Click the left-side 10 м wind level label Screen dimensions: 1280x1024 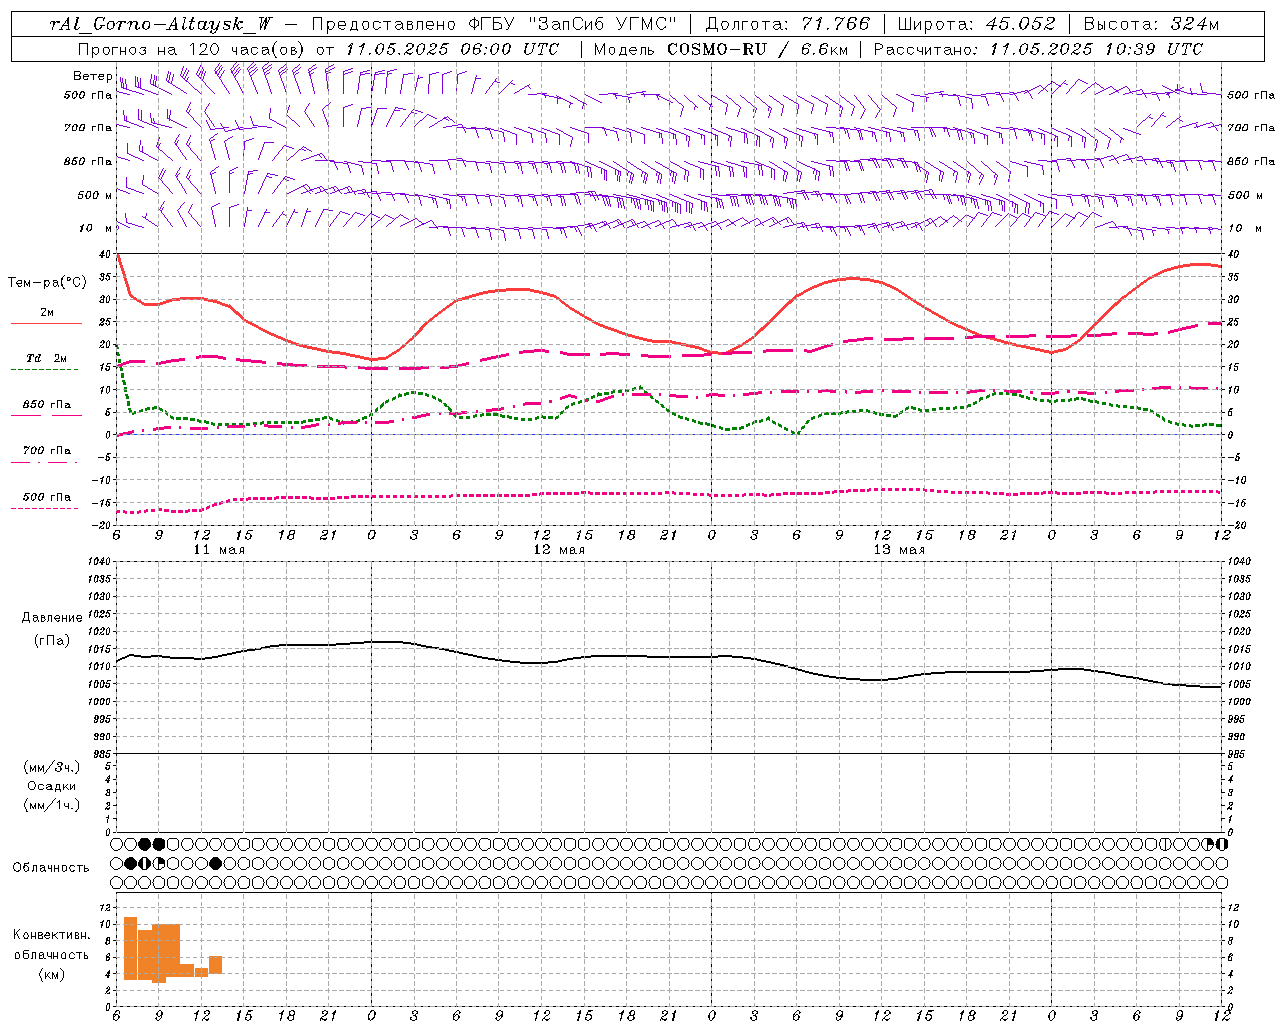click(x=95, y=228)
